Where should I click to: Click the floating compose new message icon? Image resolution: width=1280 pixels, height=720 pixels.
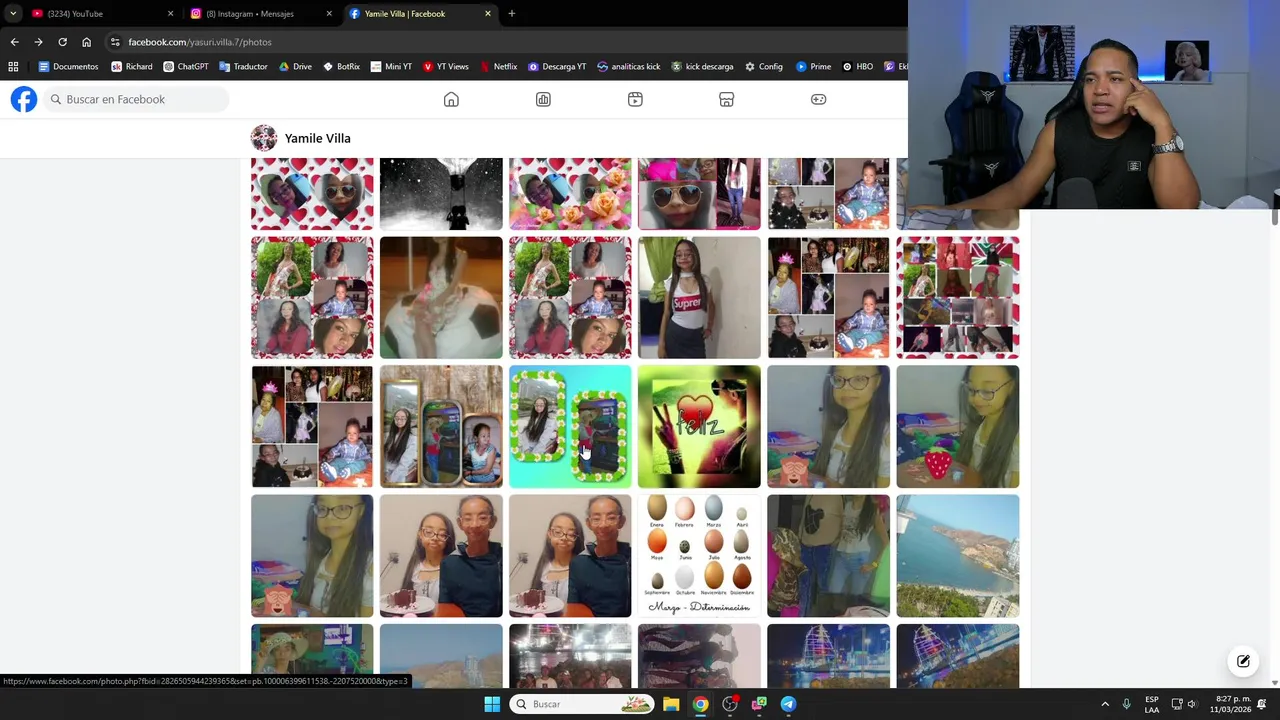click(x=1243, y=661)
